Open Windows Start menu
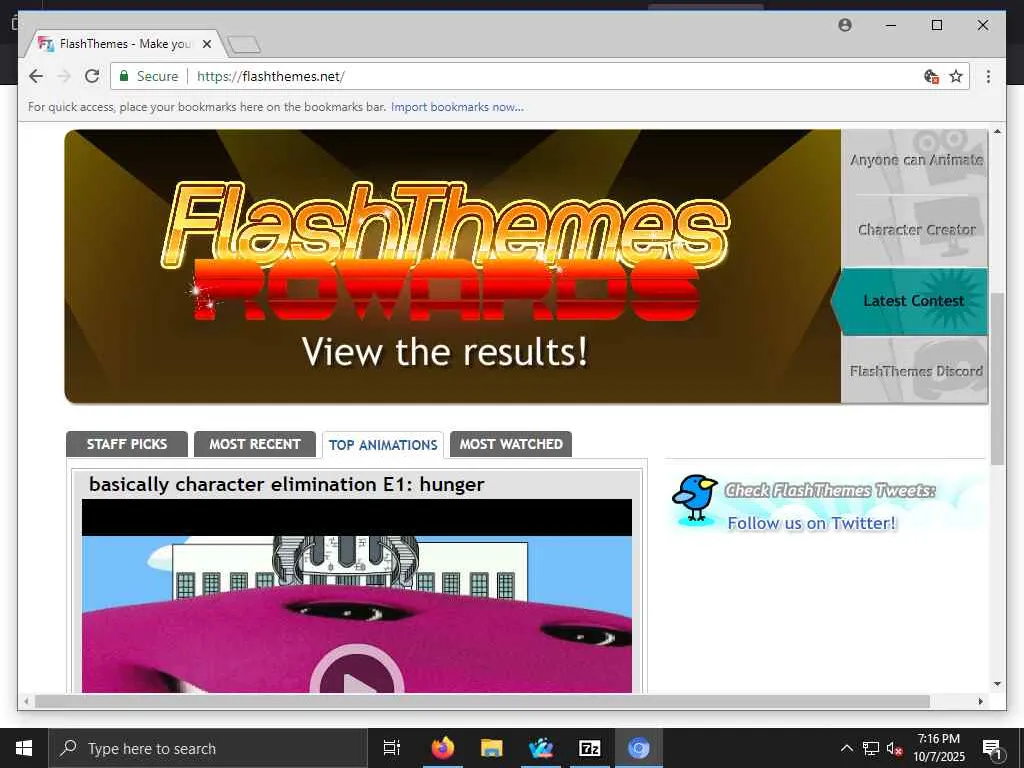 (x=24, y=748)
